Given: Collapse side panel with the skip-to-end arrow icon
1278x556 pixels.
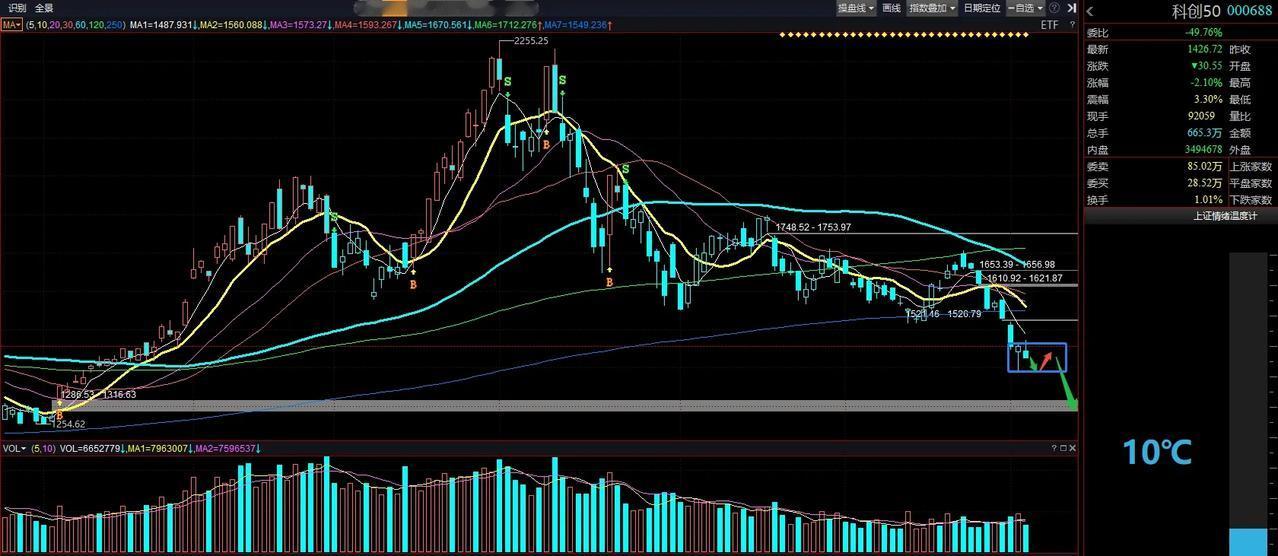Looking at the screenshot, I should tap(1071, 8).
